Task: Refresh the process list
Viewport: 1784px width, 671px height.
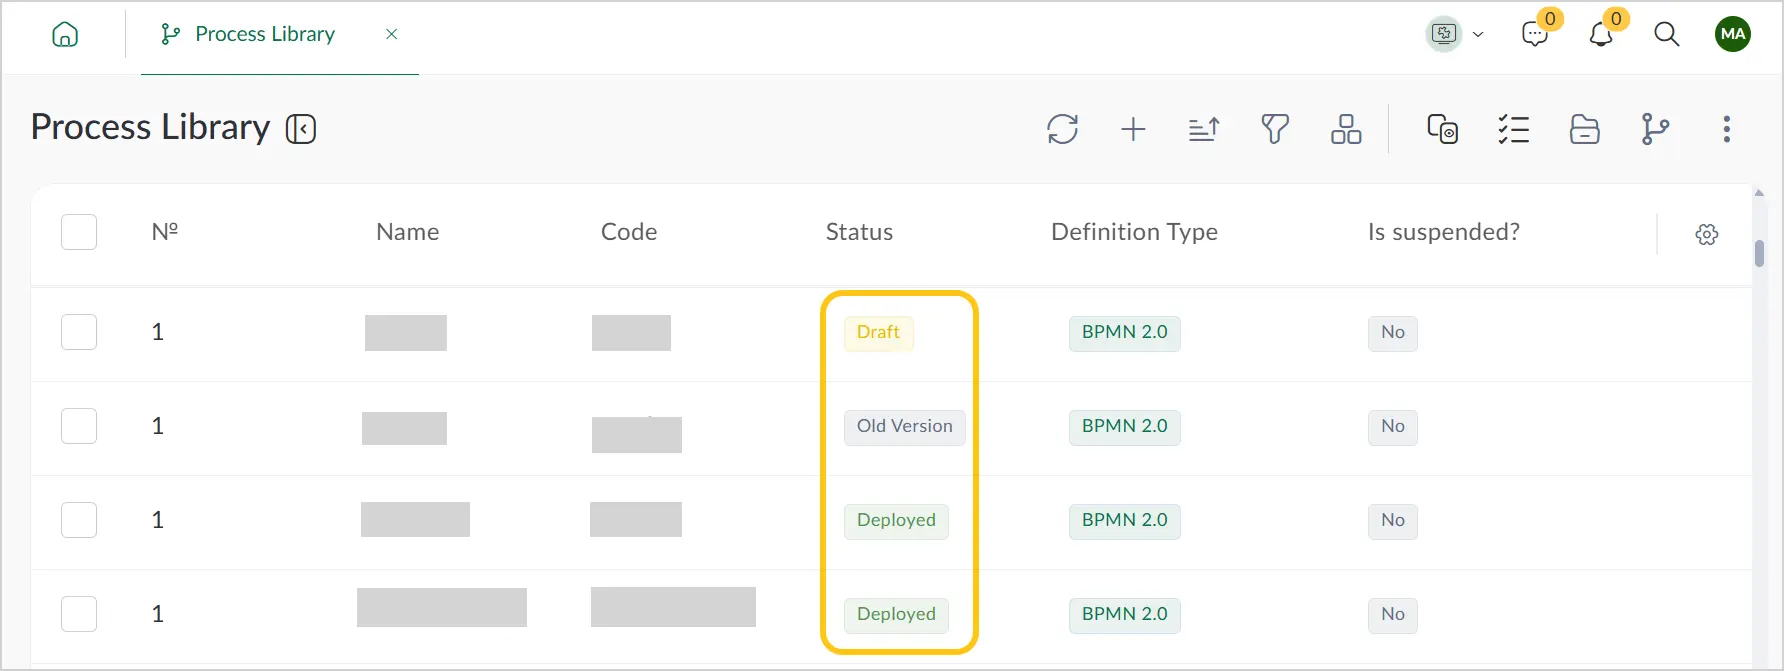Action: tap(1062, 129)
